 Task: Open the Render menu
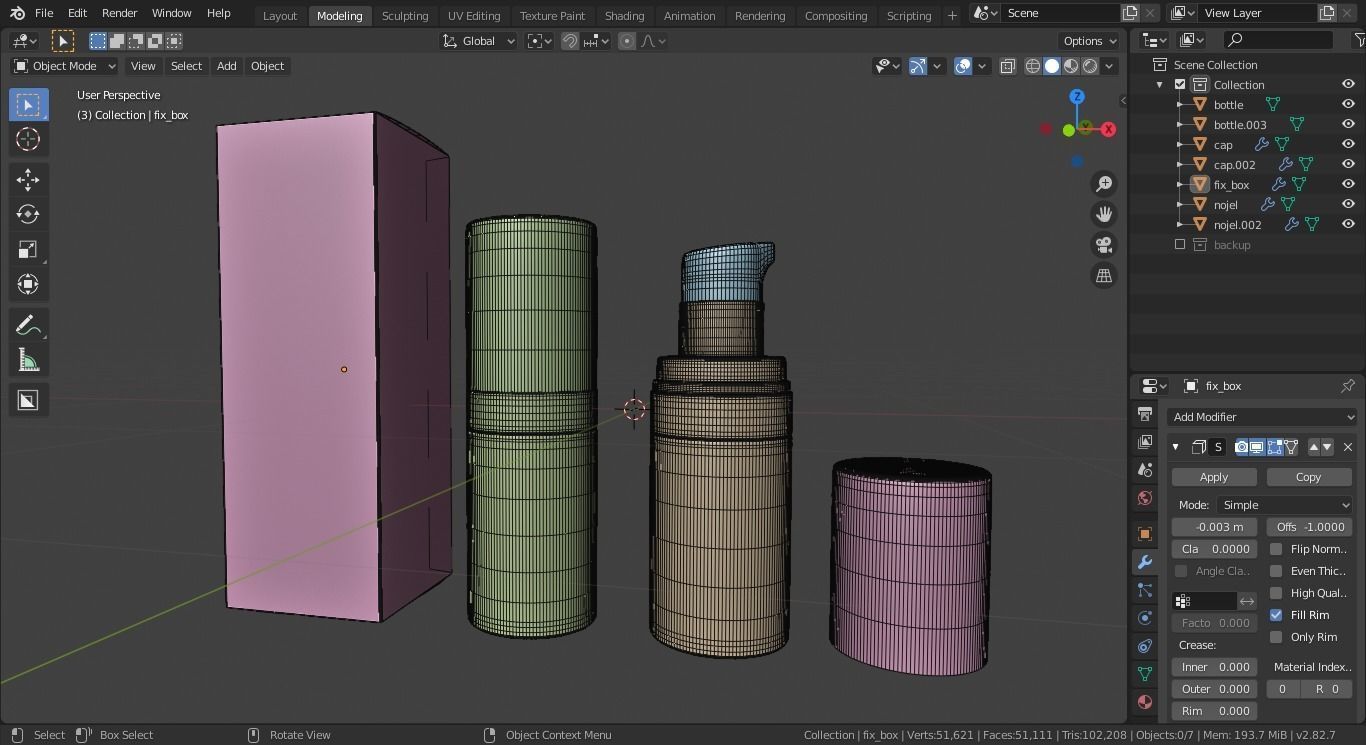[x=119, y=13]
